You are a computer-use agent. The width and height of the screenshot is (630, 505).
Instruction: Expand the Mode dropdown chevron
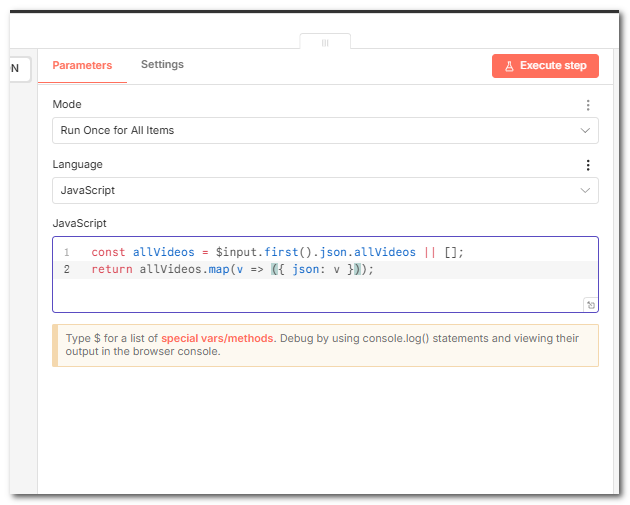[x=585, y=130]
